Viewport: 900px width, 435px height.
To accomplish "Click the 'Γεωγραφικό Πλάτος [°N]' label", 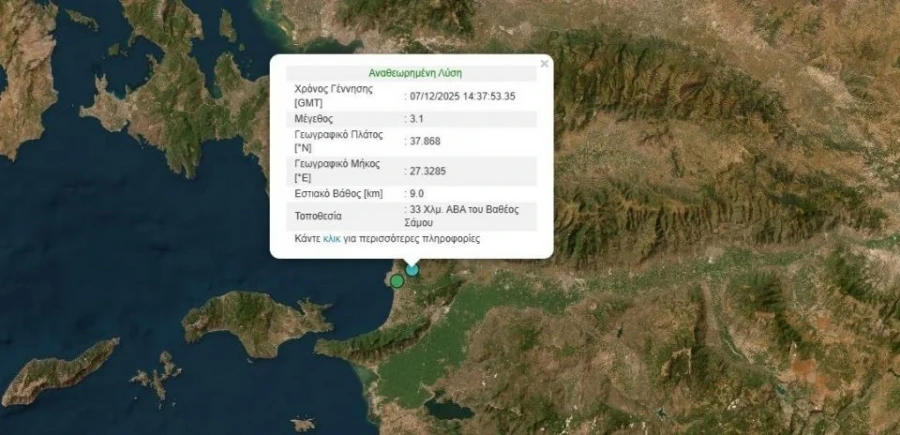I will point(338,141).
